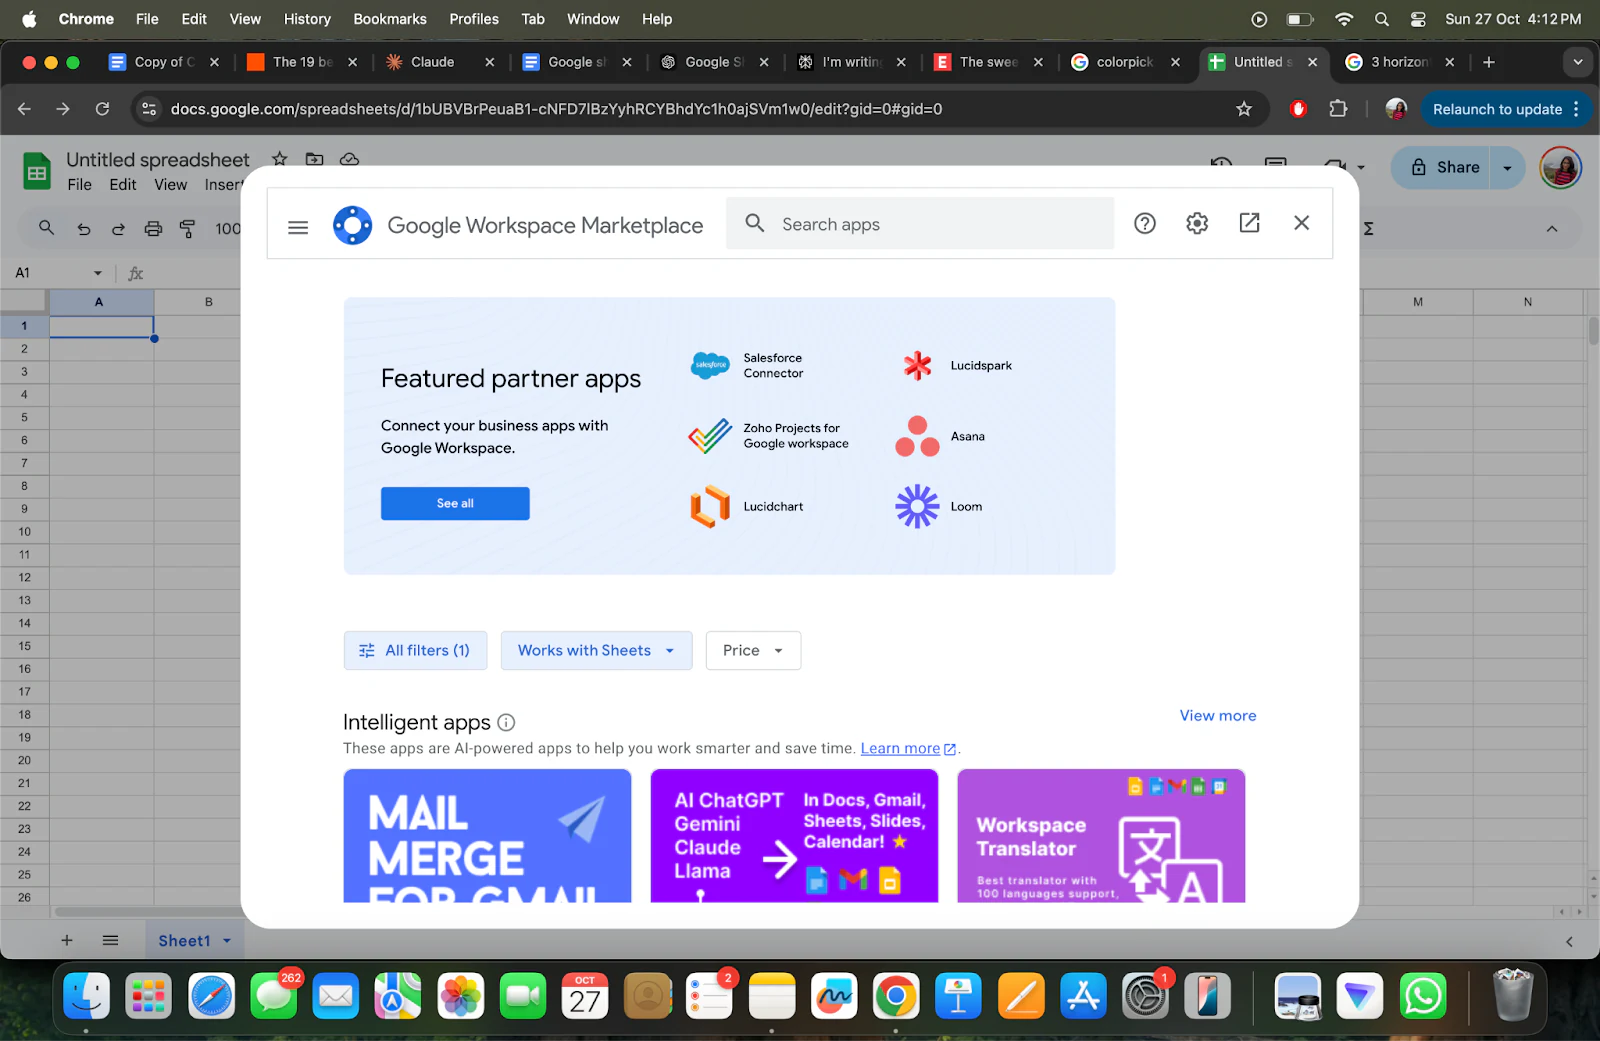1600x1041 pixels.
Task: Open Zoho Projects for Google Workspace
Action: [768, 435]
